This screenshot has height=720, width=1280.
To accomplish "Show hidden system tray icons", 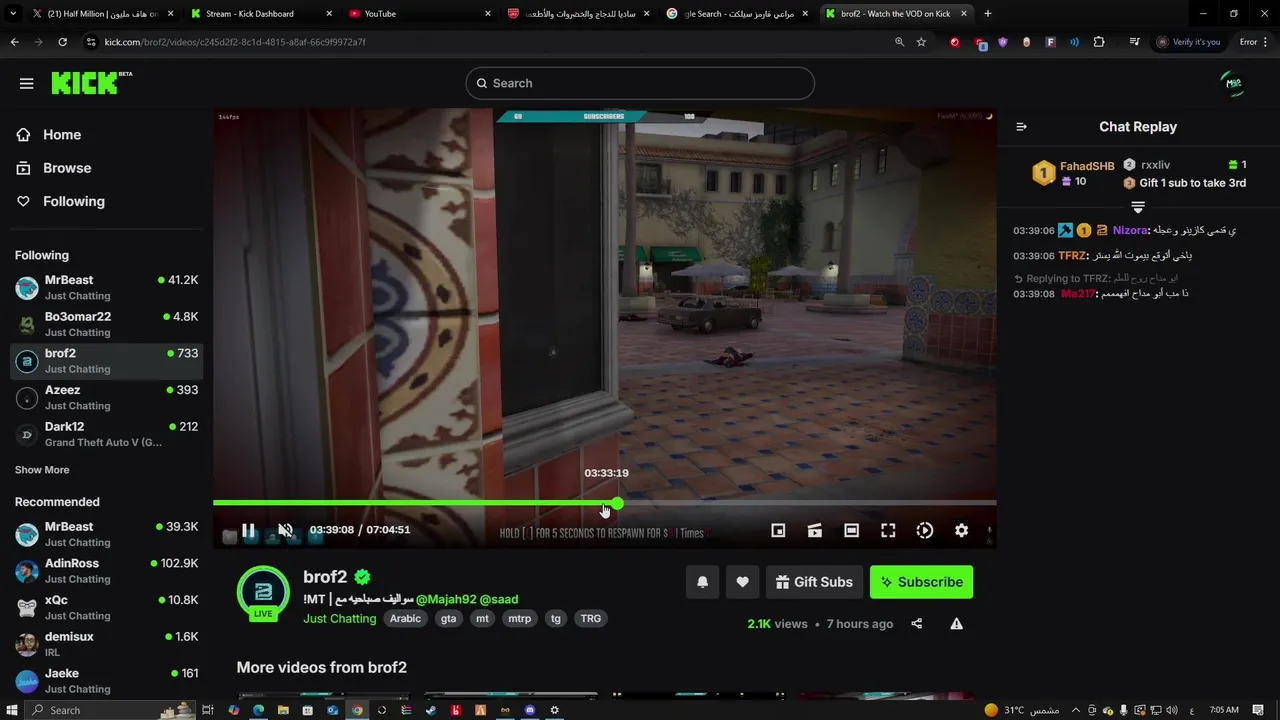I will [x=1075, y=710].
